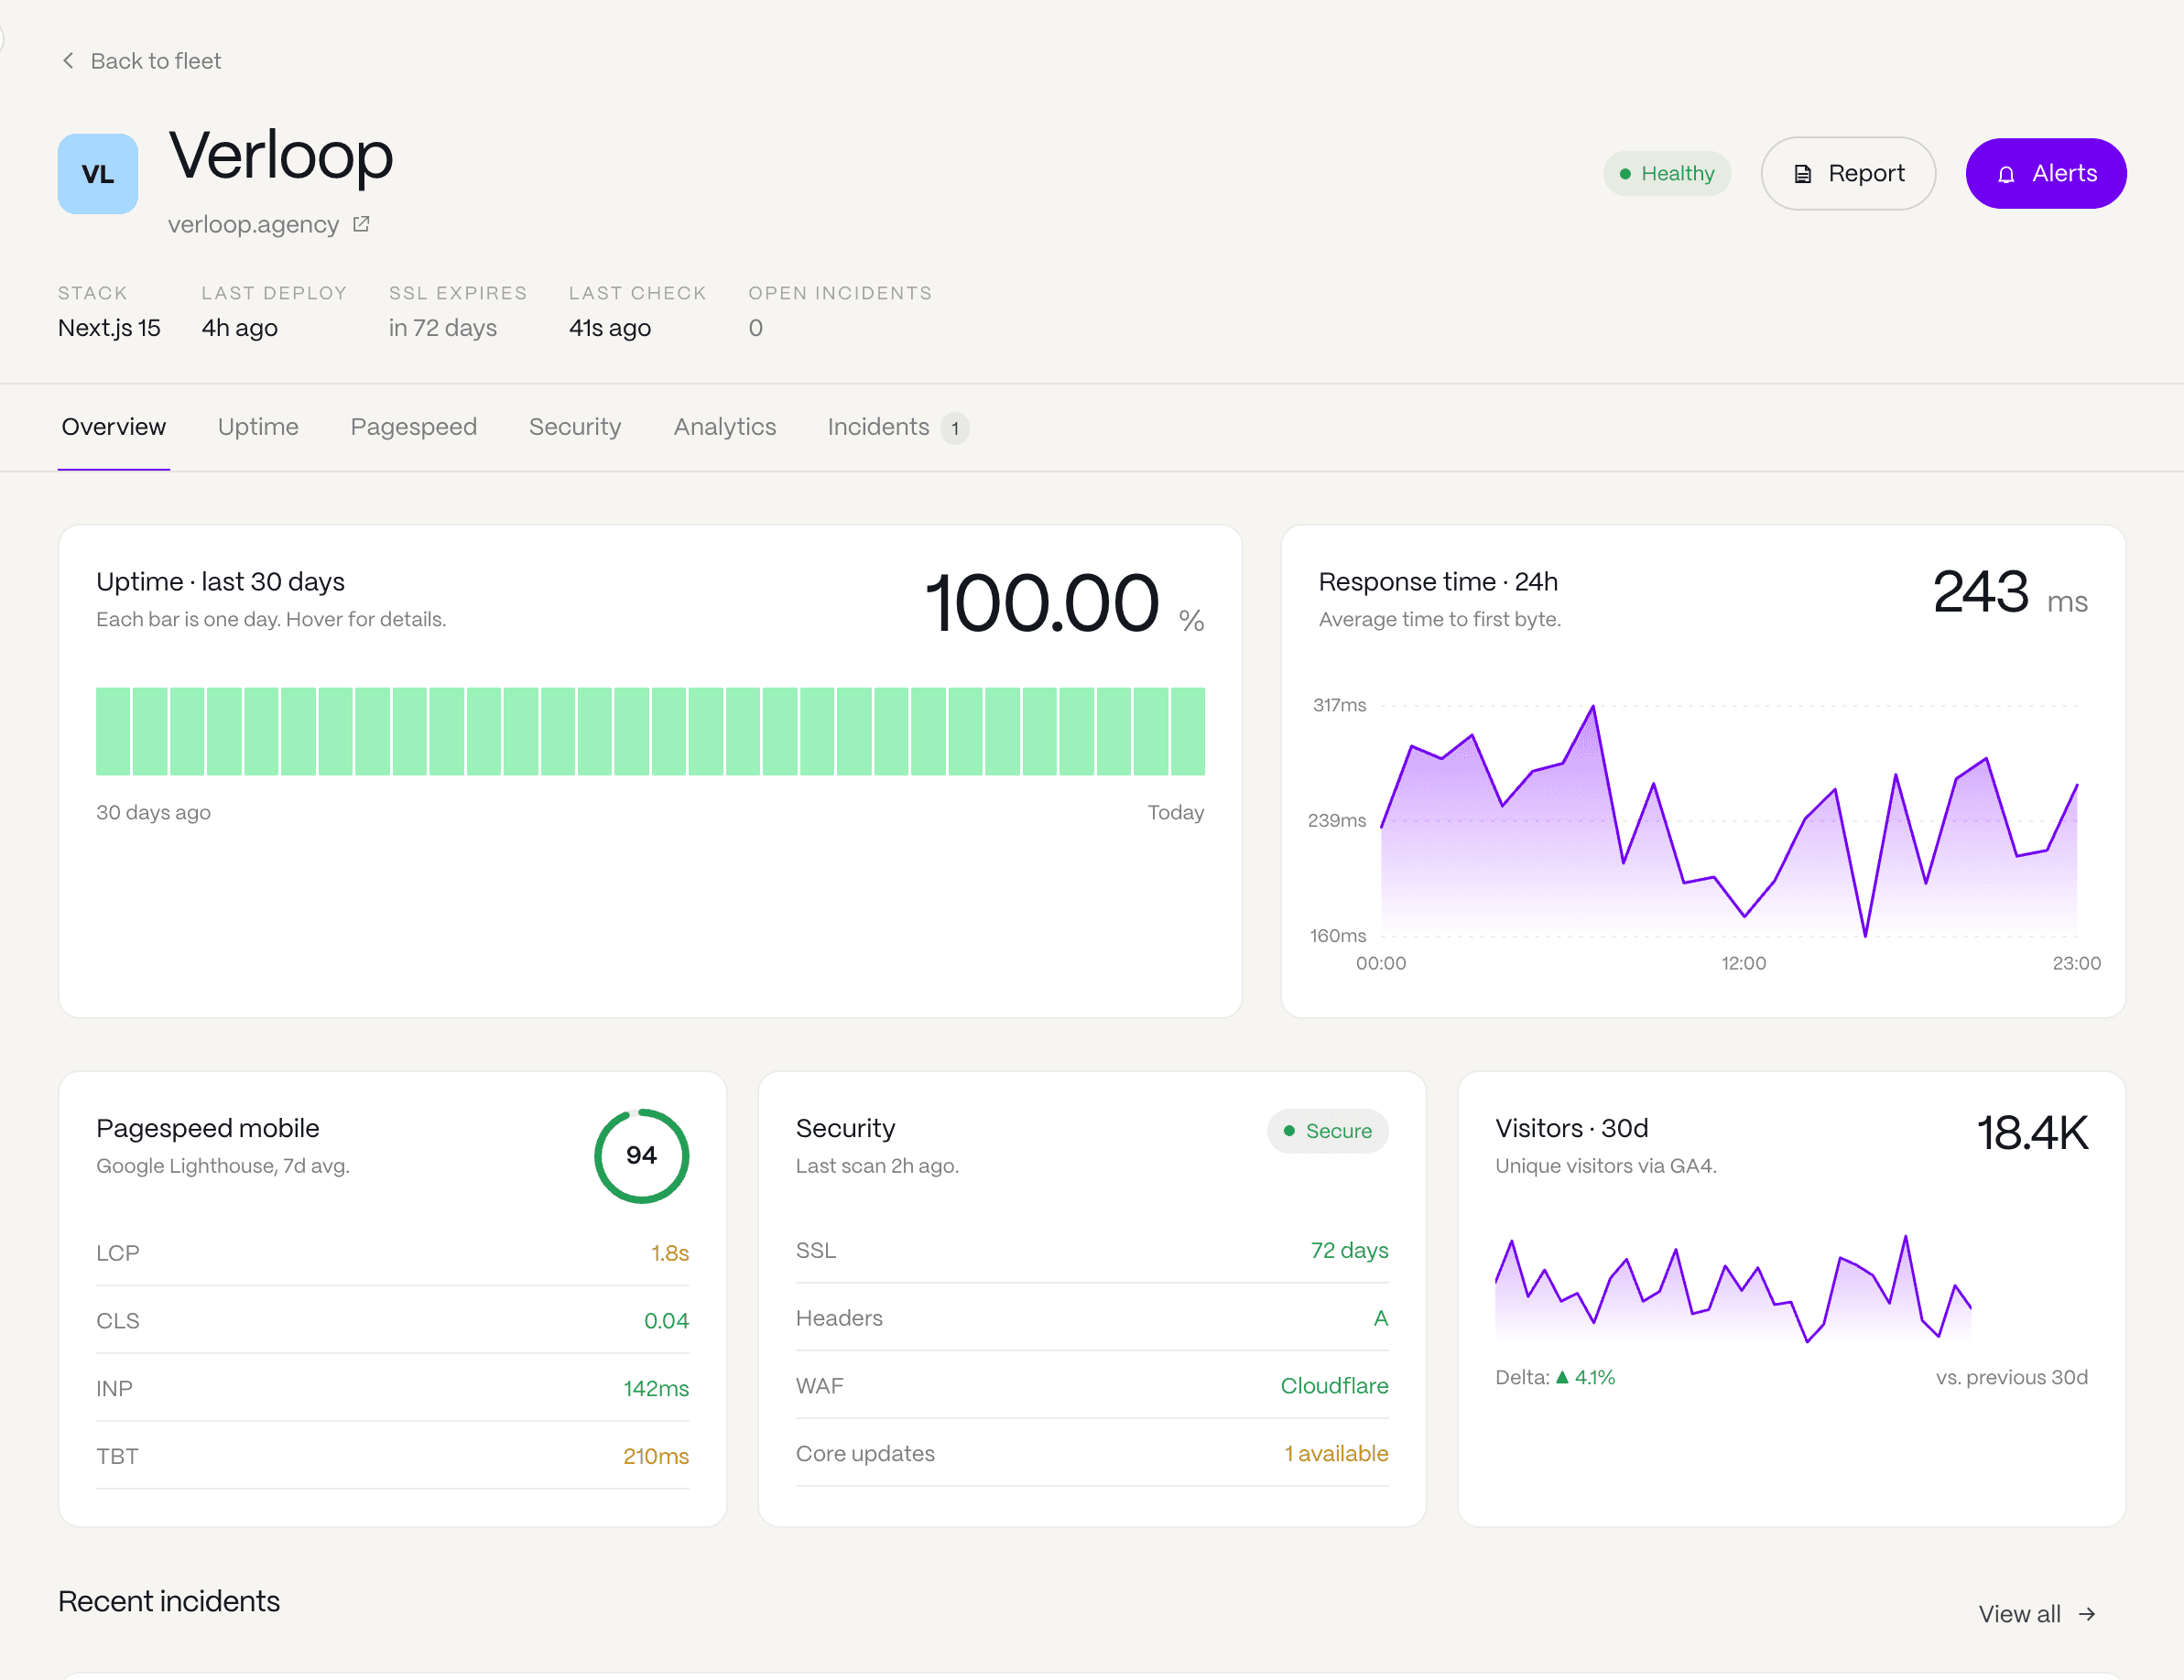This screenshot has width=2184, height=1680.
Task: Click the Core updates 1 available row
Action: point(1092,1453)
